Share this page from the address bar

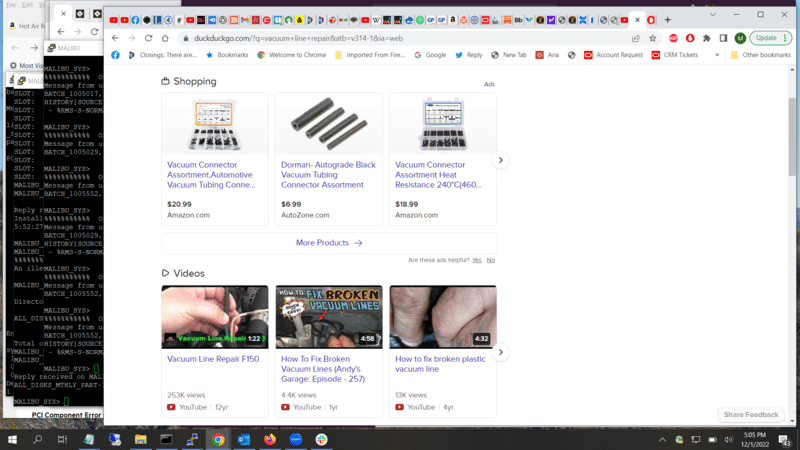click(x=636, y=38)
